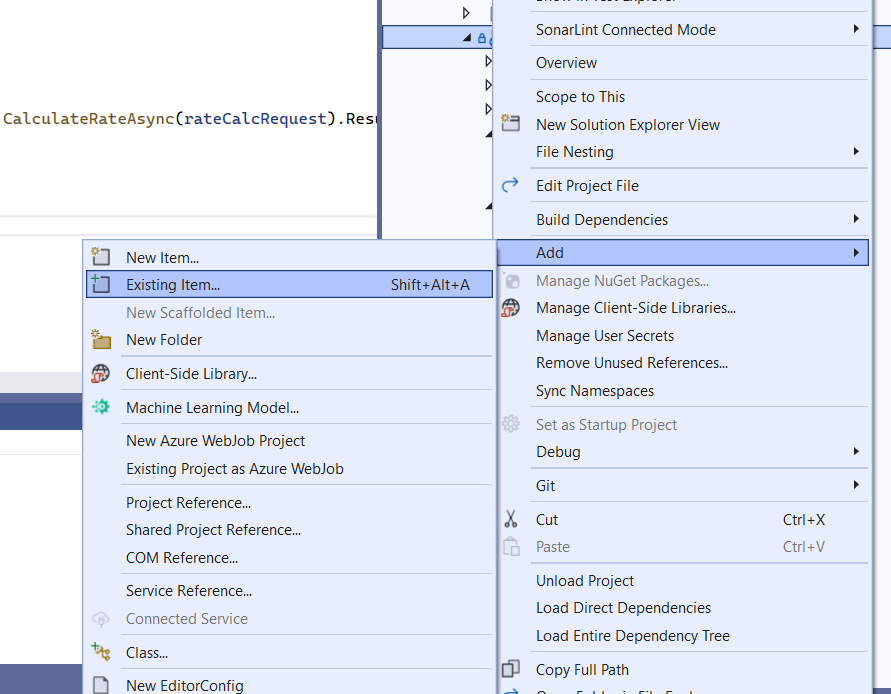Choose New Folder menu entry
This screenshot has height=694, width=891.
[289, 340]
